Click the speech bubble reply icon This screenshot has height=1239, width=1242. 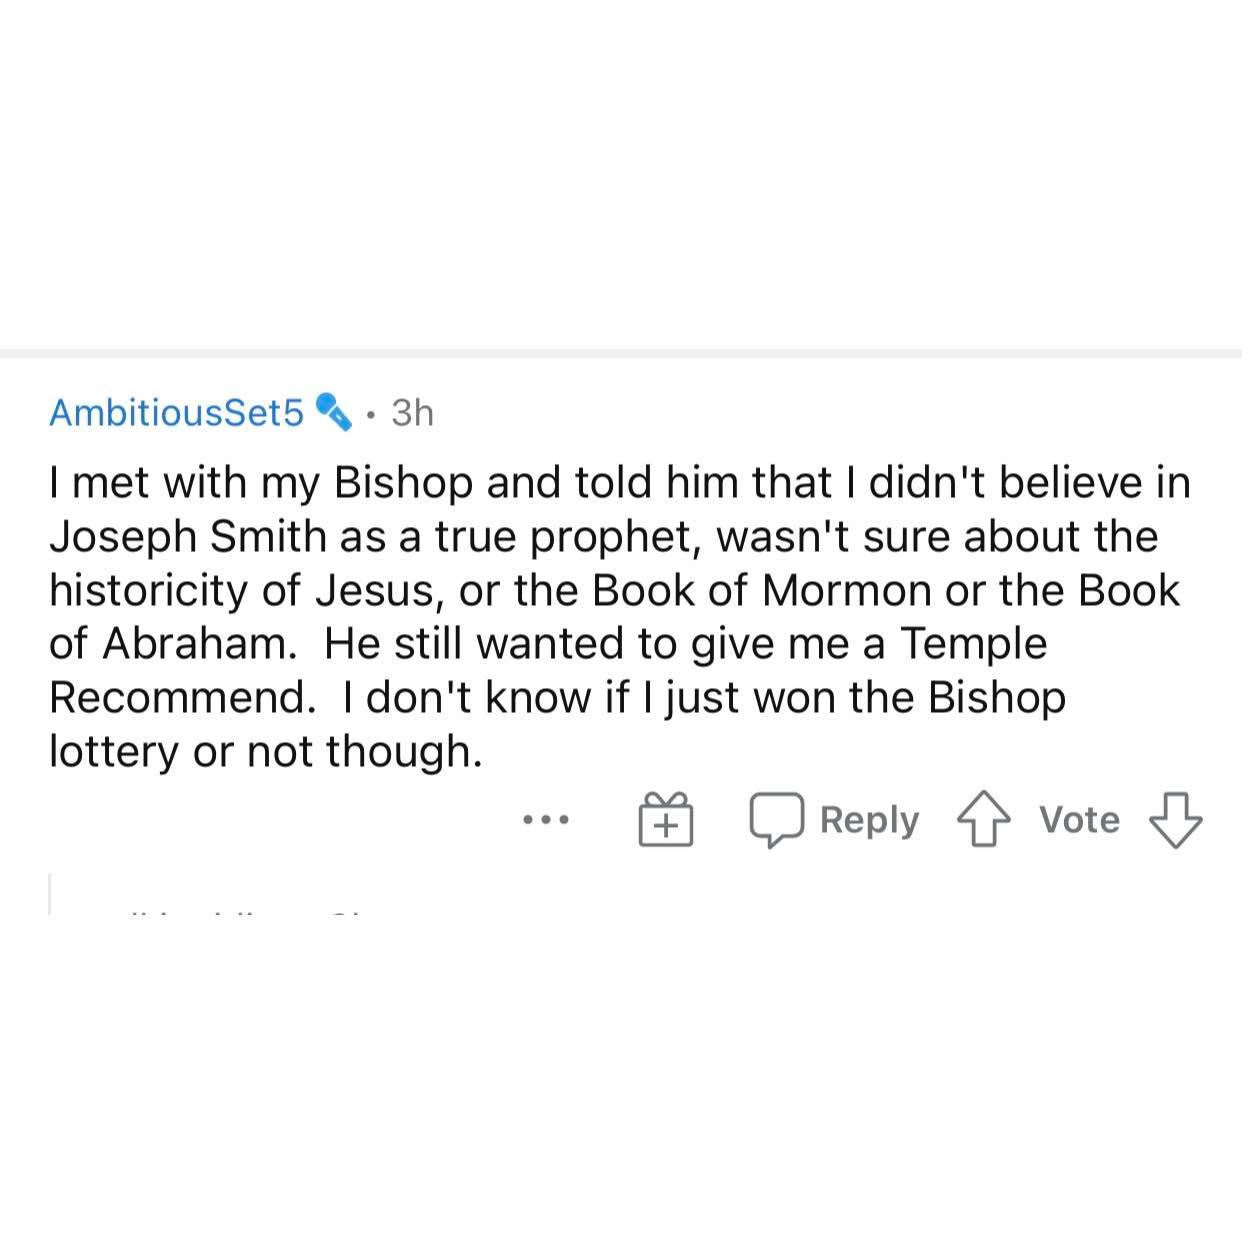[777, 821]
